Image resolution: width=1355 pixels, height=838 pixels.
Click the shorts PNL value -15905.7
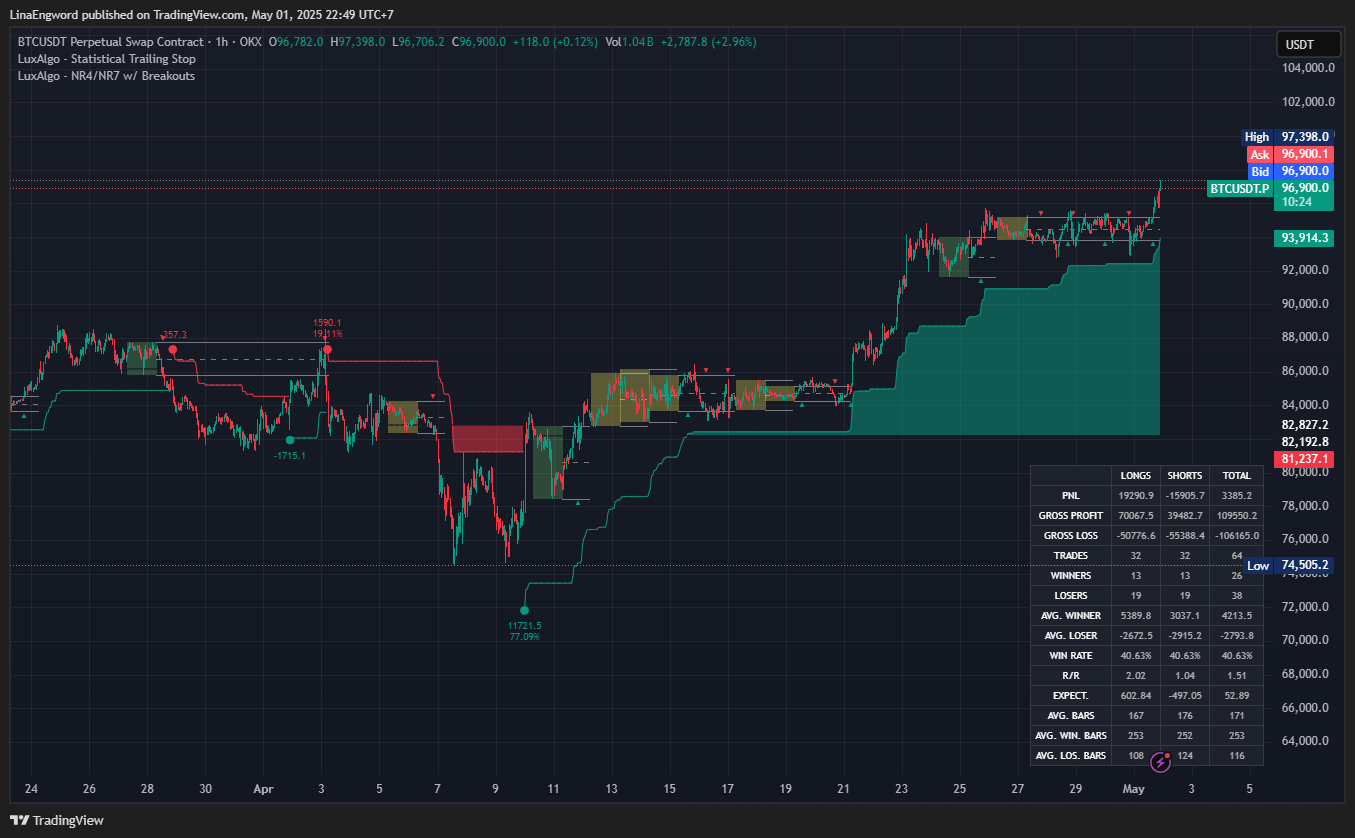1184,496
